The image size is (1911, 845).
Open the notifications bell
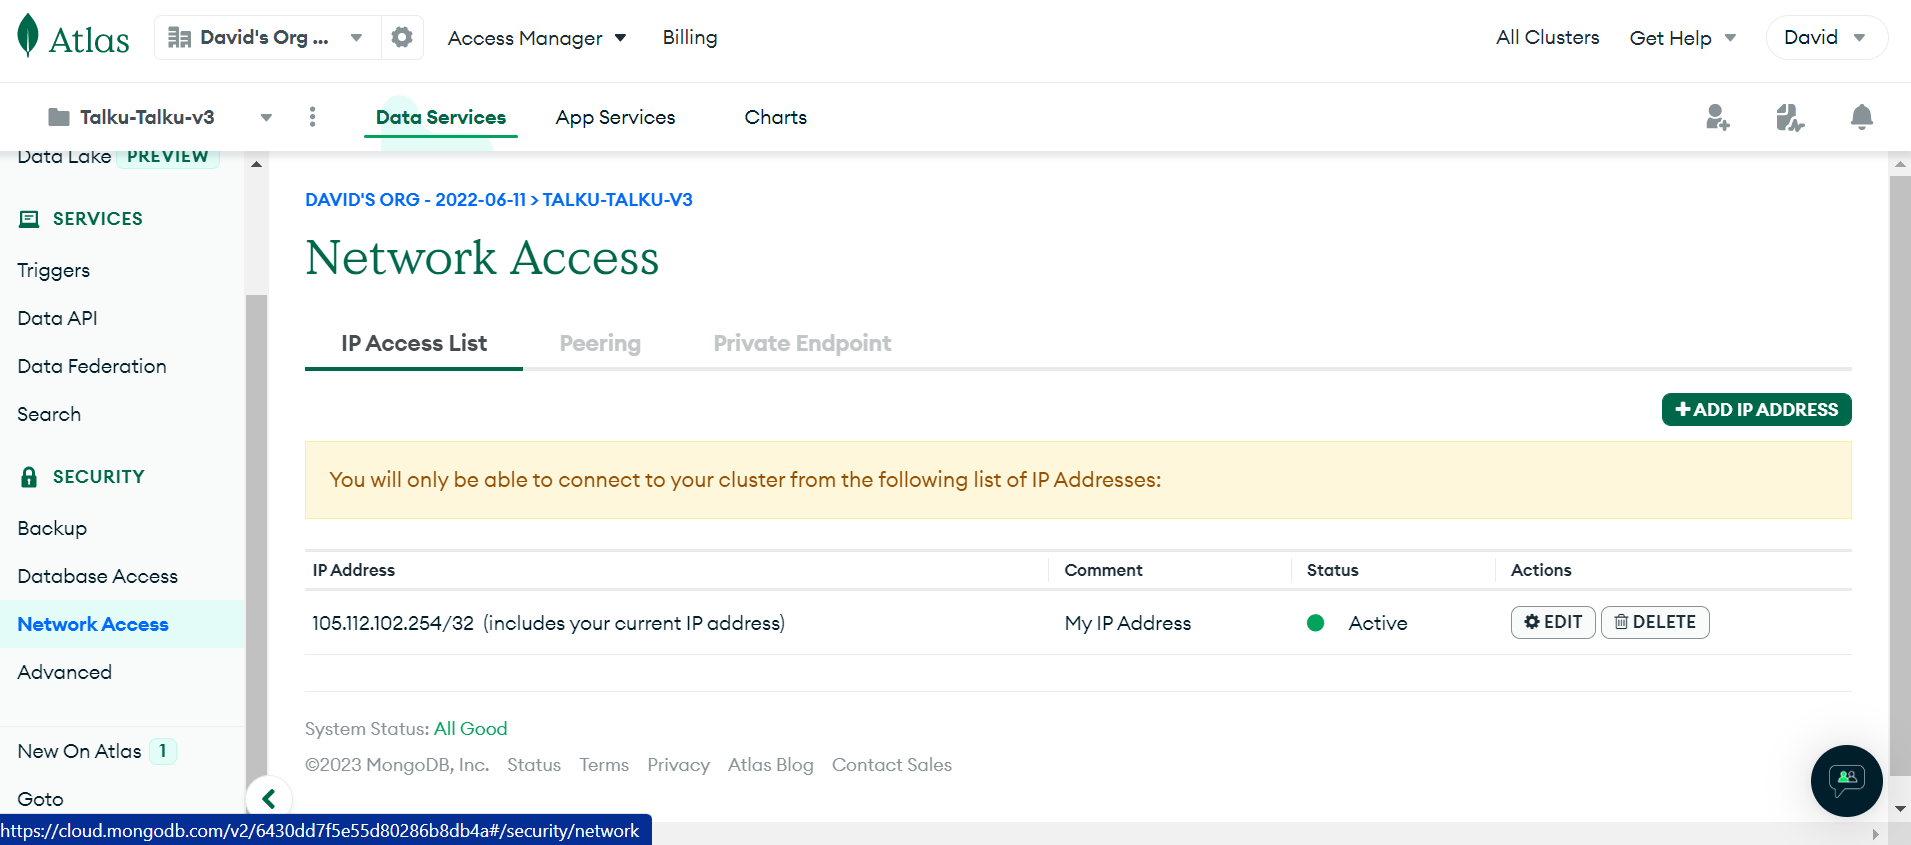(1861, 117)
